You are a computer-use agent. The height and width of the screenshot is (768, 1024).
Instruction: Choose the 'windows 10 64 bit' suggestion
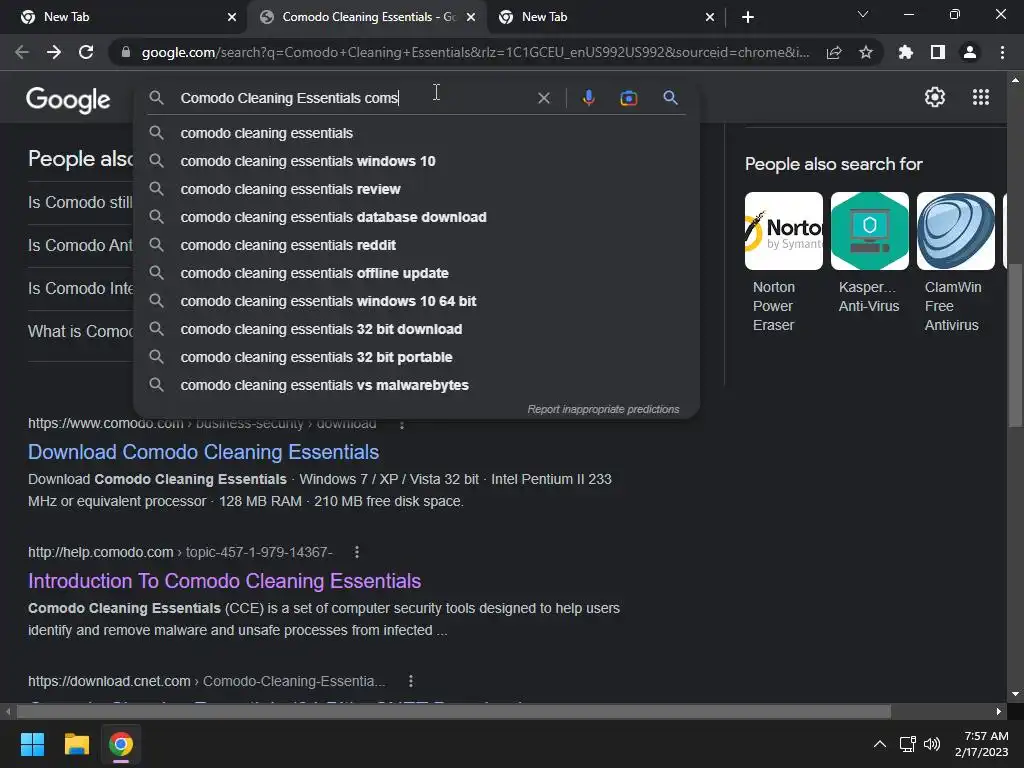point(416,302)
